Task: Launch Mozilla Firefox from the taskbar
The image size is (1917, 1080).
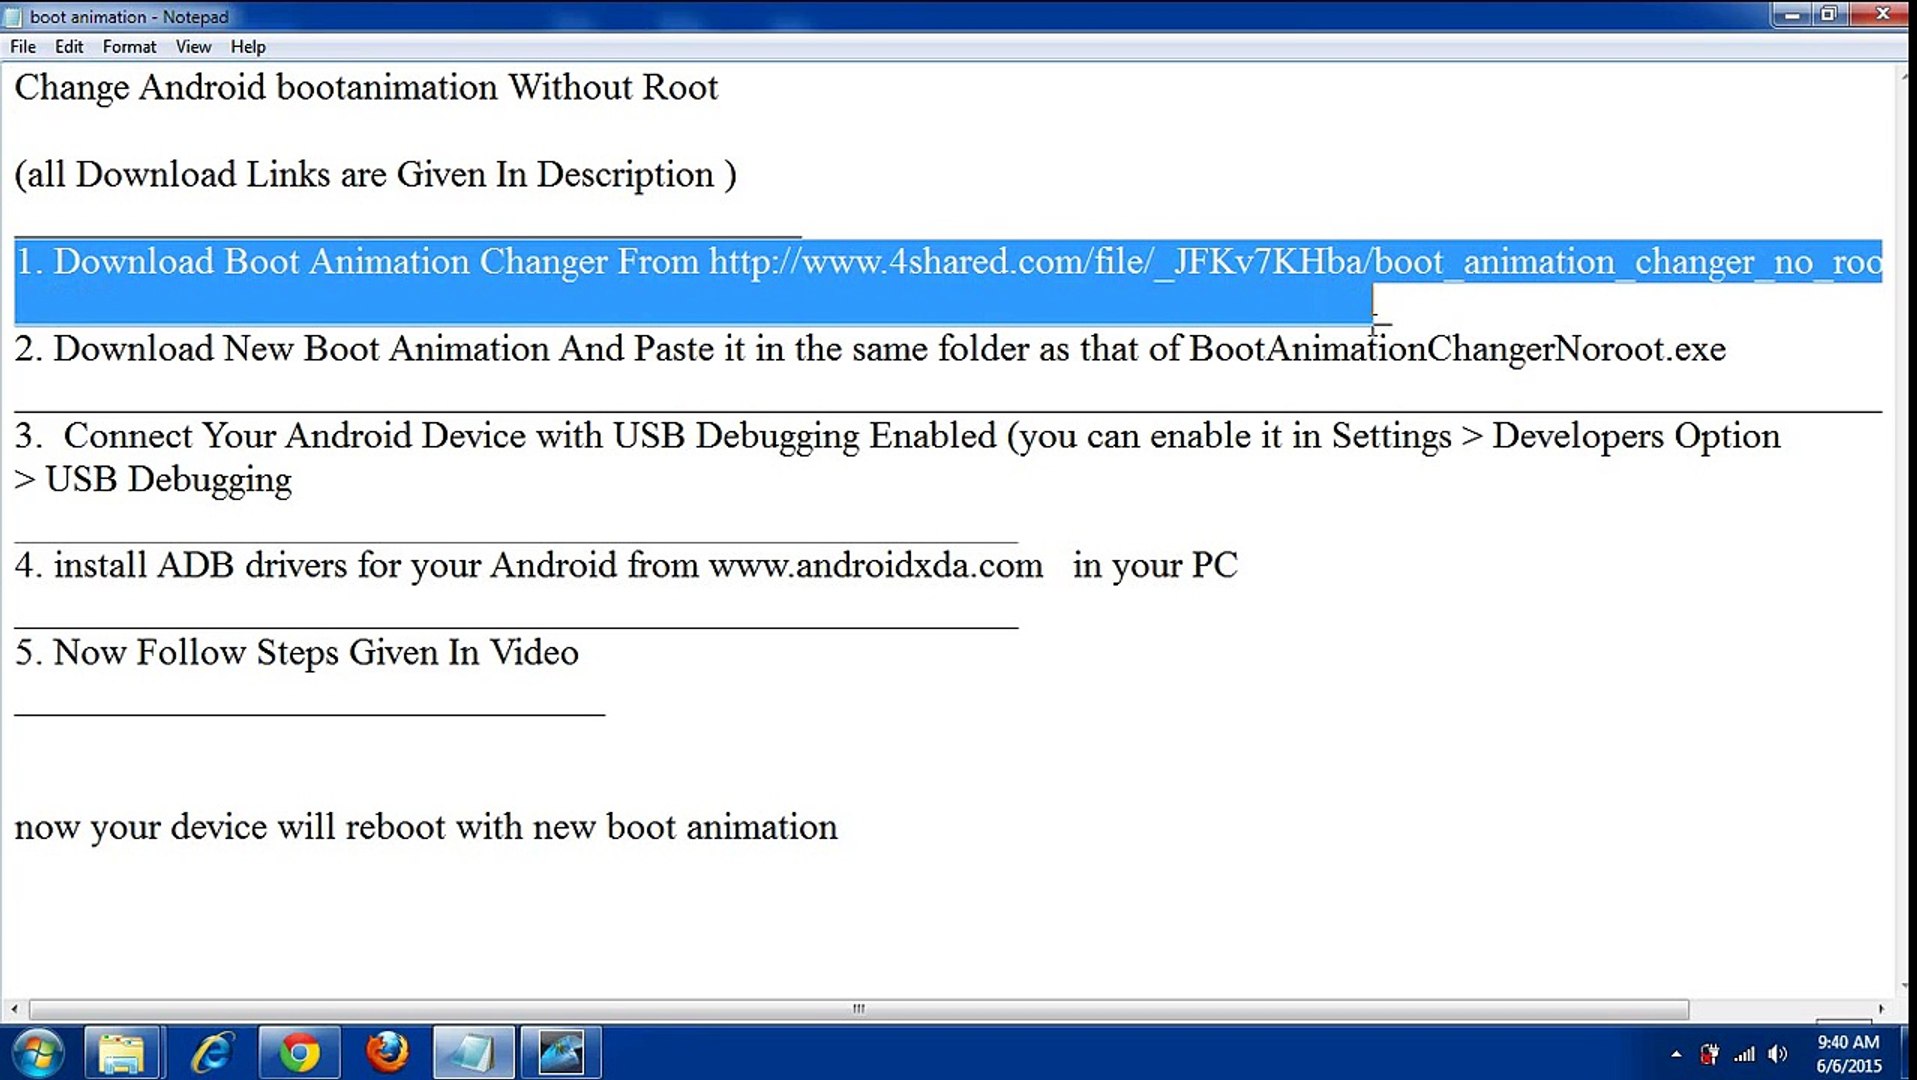Action: tap(387, 1053)
